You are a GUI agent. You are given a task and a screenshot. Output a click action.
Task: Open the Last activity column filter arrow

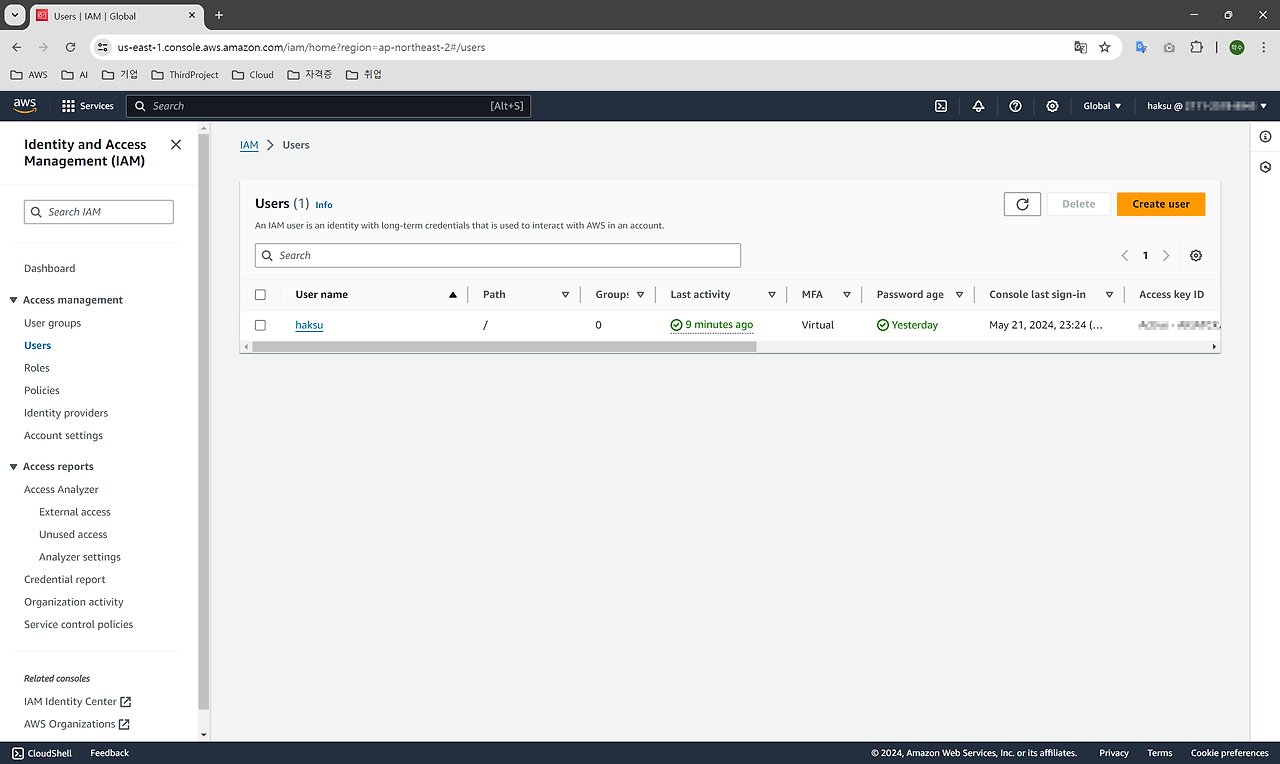coord(771,295)
